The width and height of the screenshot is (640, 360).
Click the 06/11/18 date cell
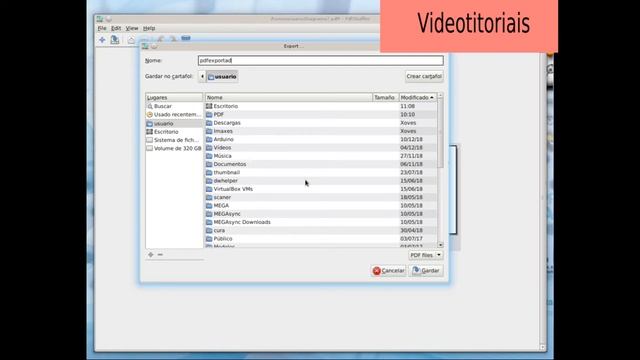[411, 164]
